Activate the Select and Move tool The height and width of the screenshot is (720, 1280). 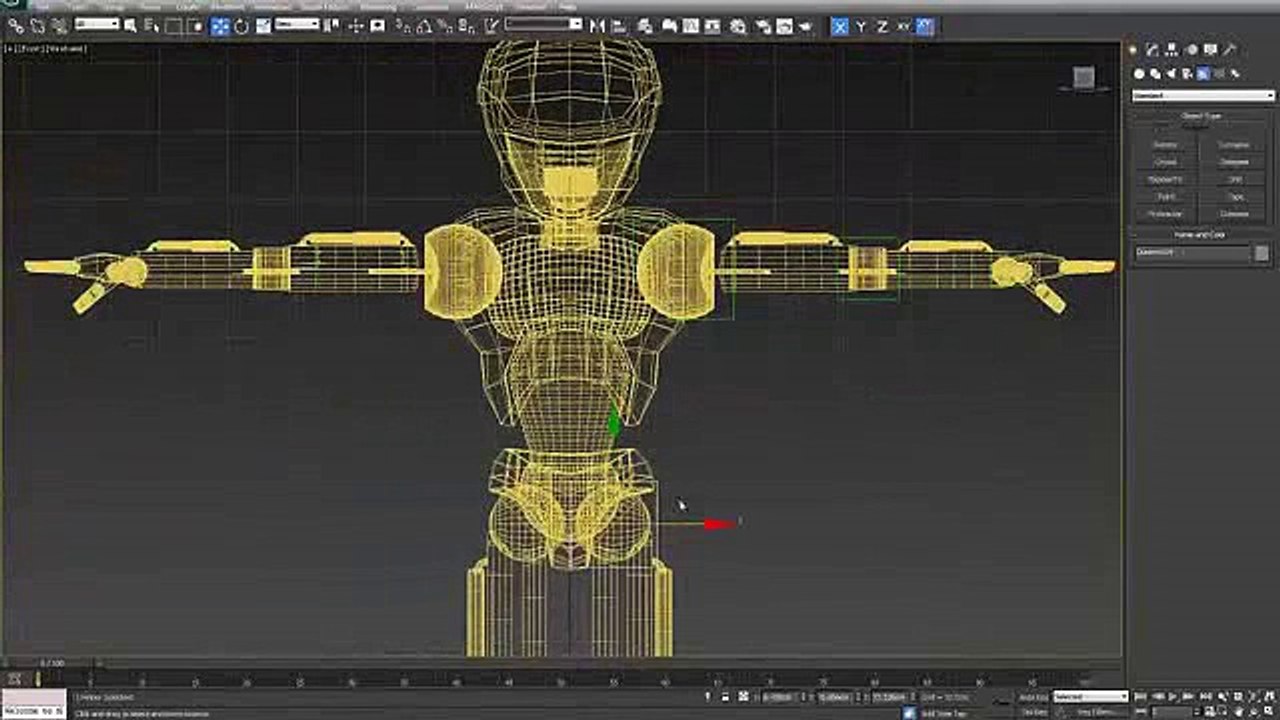pyautogui.click(x=220, y=26)
